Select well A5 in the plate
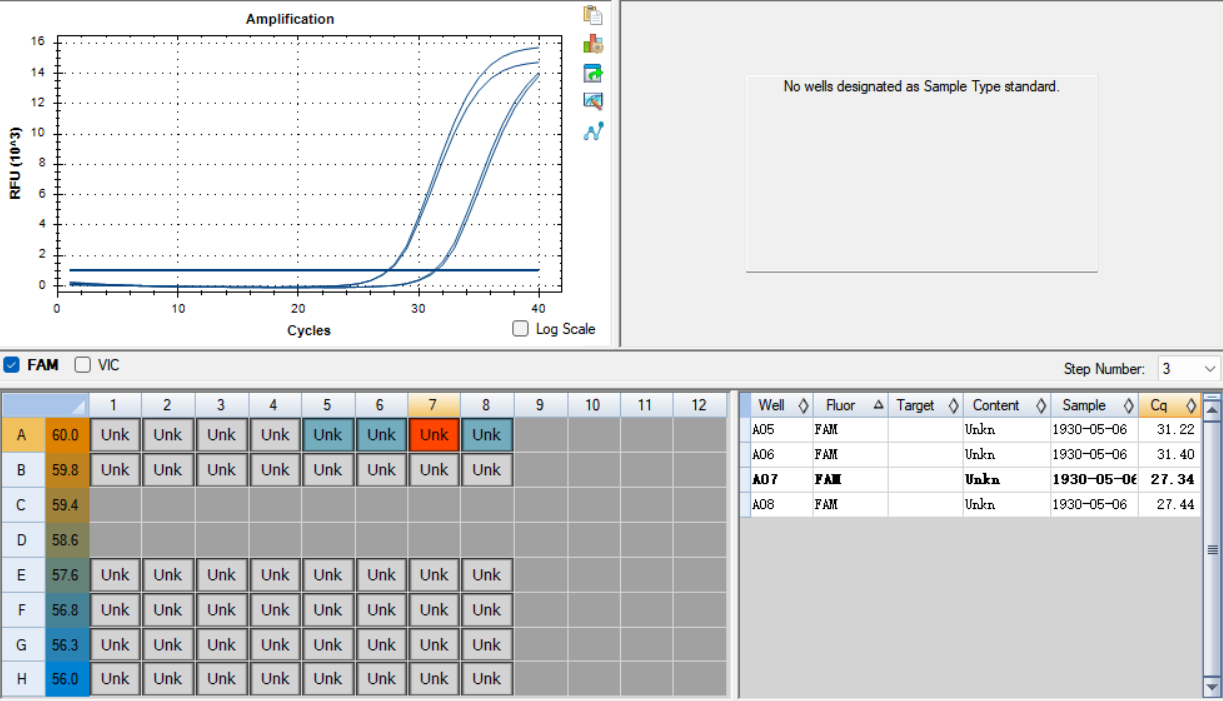 (328, 435)
